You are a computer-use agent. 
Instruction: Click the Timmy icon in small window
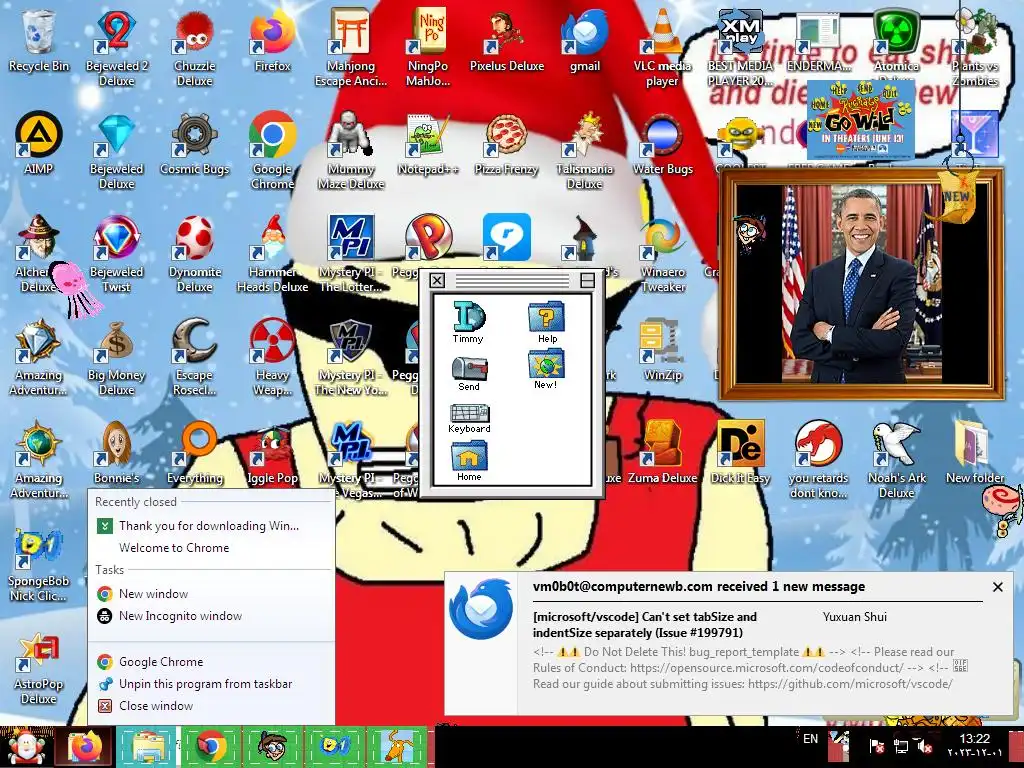(x=468, y=322)
